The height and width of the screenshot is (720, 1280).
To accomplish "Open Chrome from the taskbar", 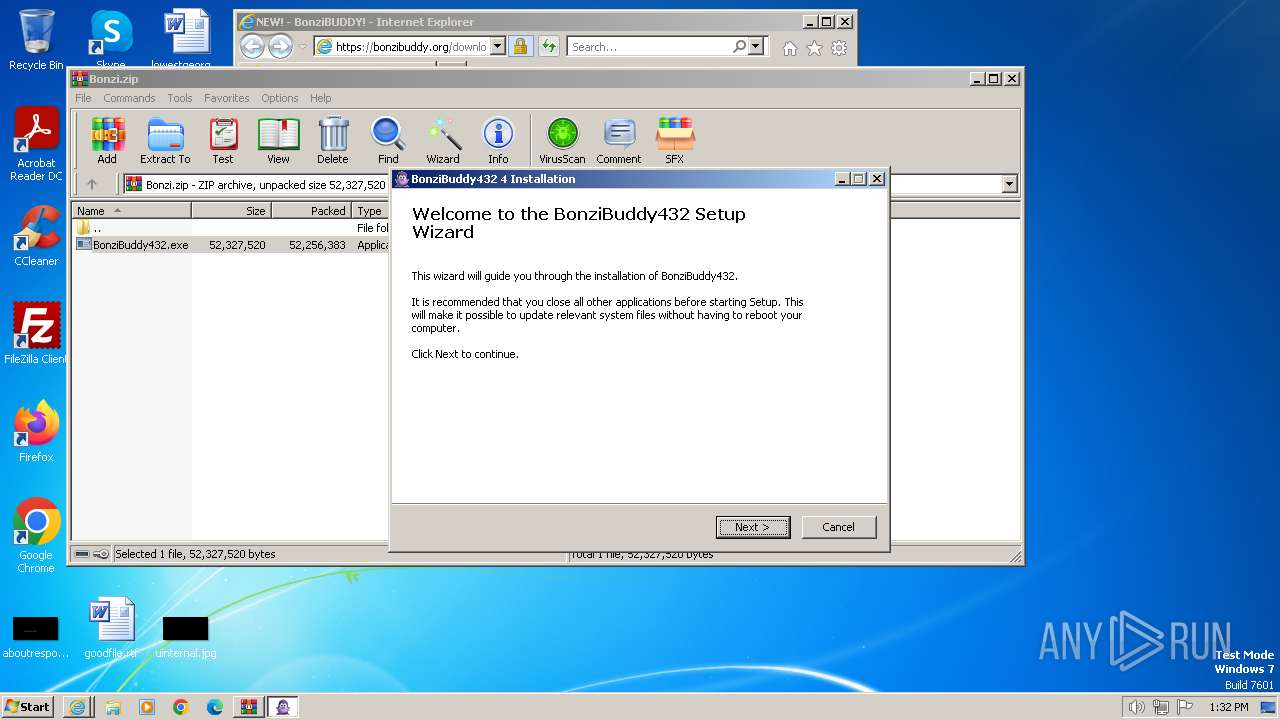I will pyautogui.click(x=180, y=707).
